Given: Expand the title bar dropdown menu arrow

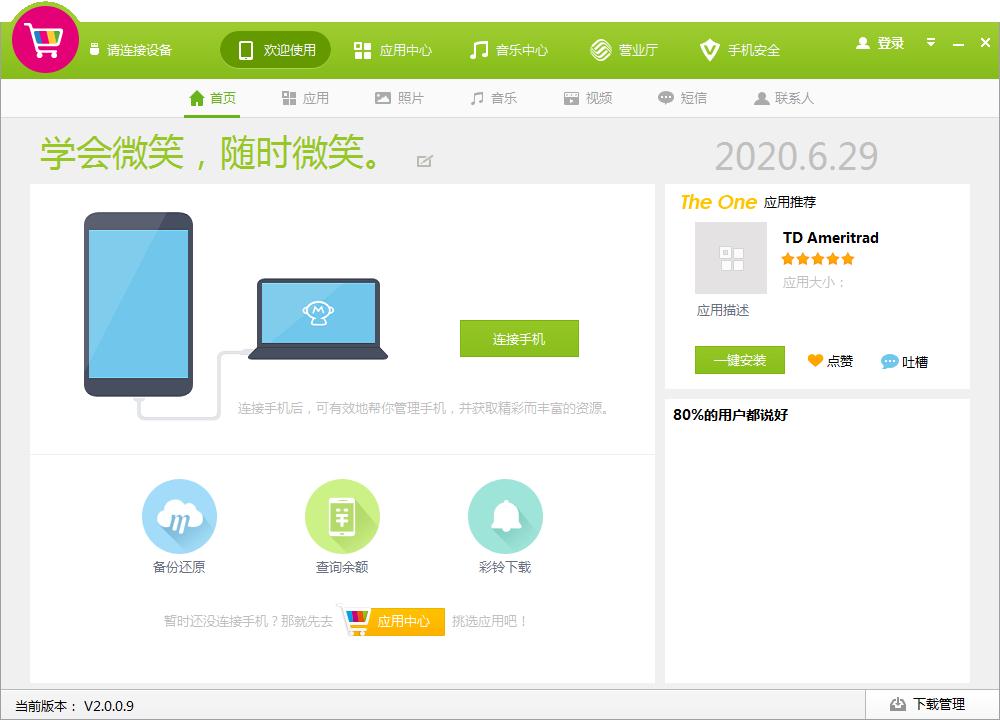Looking at the screenshot, I should pyautogui.click(x=930, y=43).
